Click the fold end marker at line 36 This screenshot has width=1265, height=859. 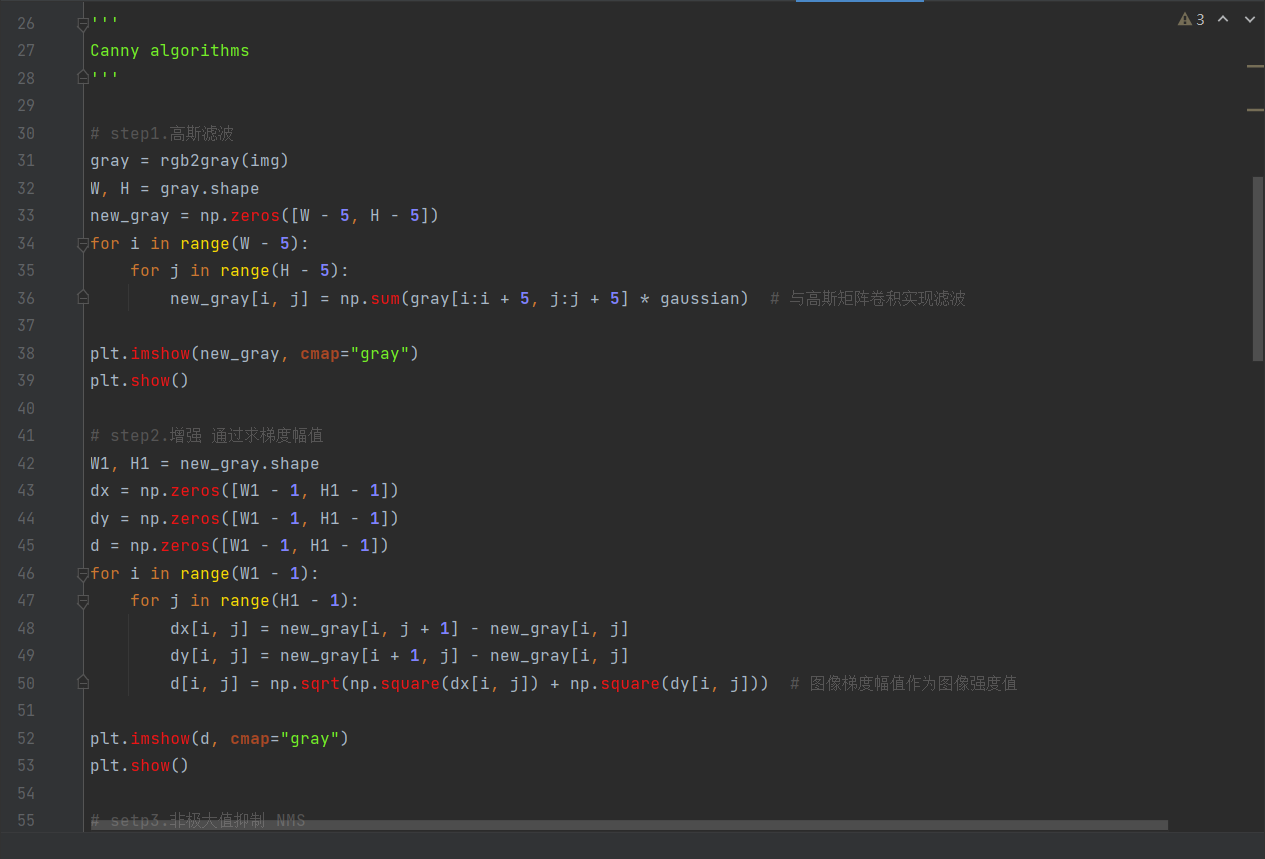pyautogui.click(x=84, y=297)
